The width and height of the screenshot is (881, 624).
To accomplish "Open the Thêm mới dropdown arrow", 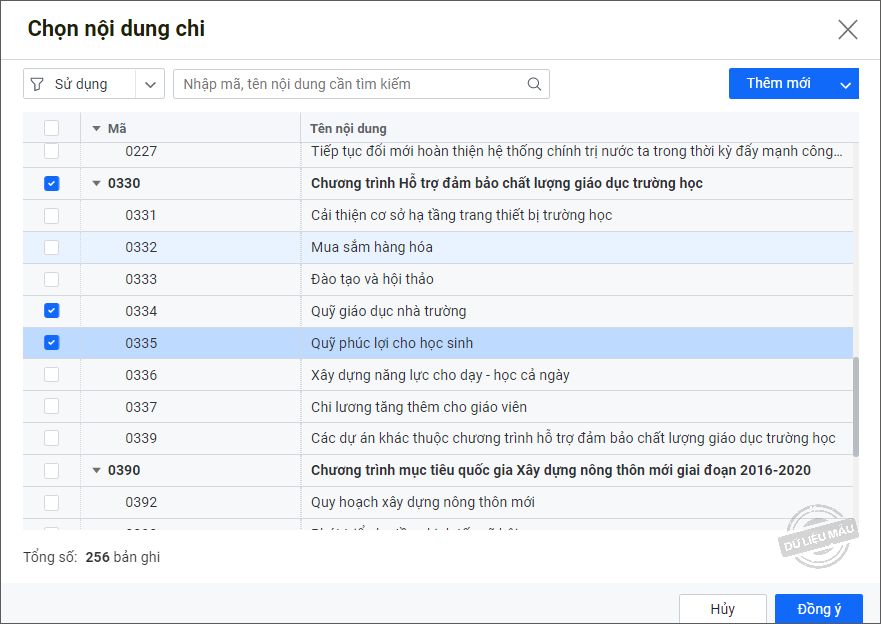I will pyautogui.click(x=845, y=85).
